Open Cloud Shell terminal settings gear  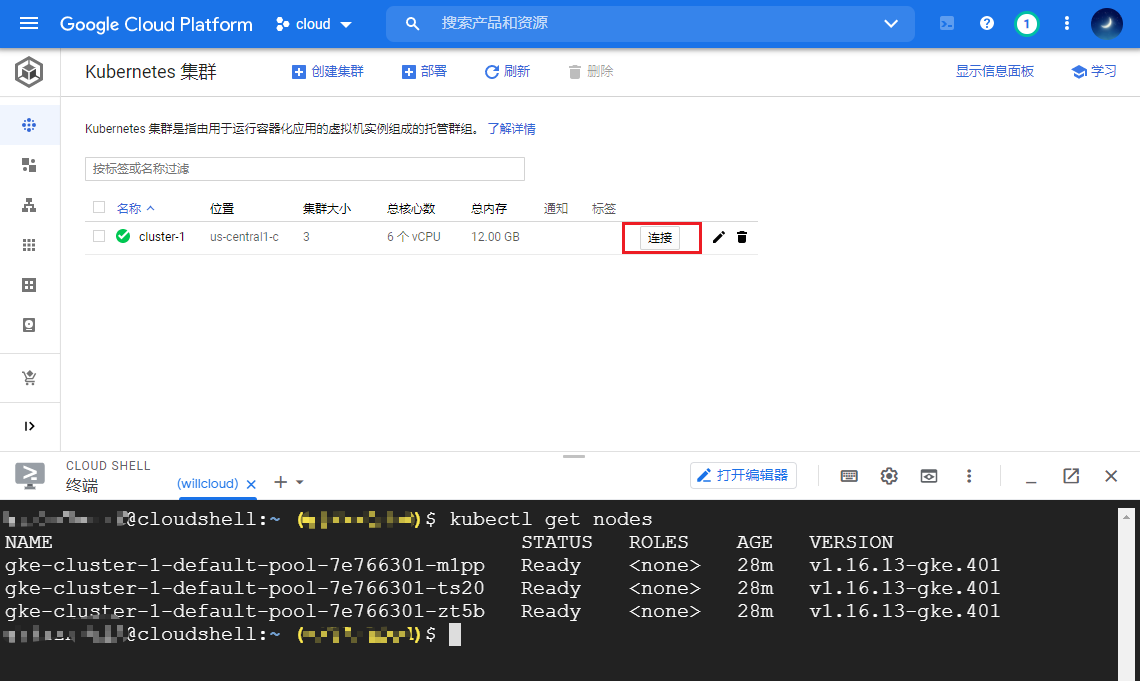888,476
